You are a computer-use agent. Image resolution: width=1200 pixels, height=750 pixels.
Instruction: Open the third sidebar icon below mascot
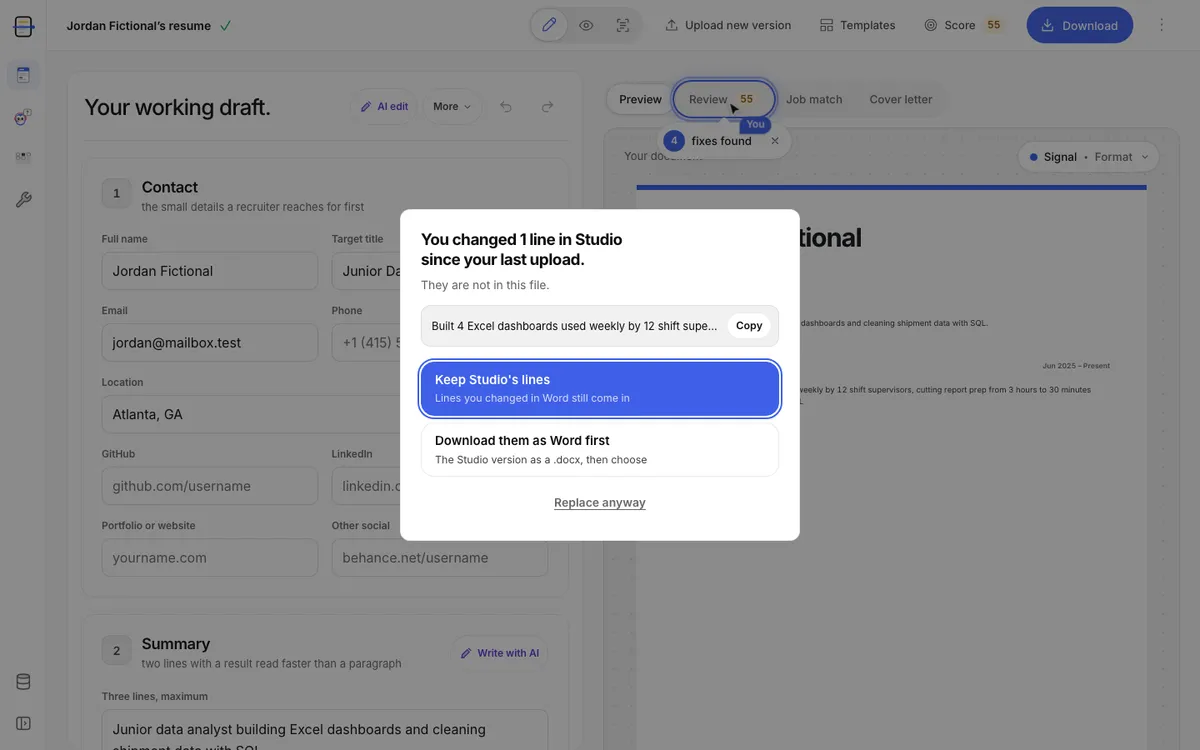[24, 158]
